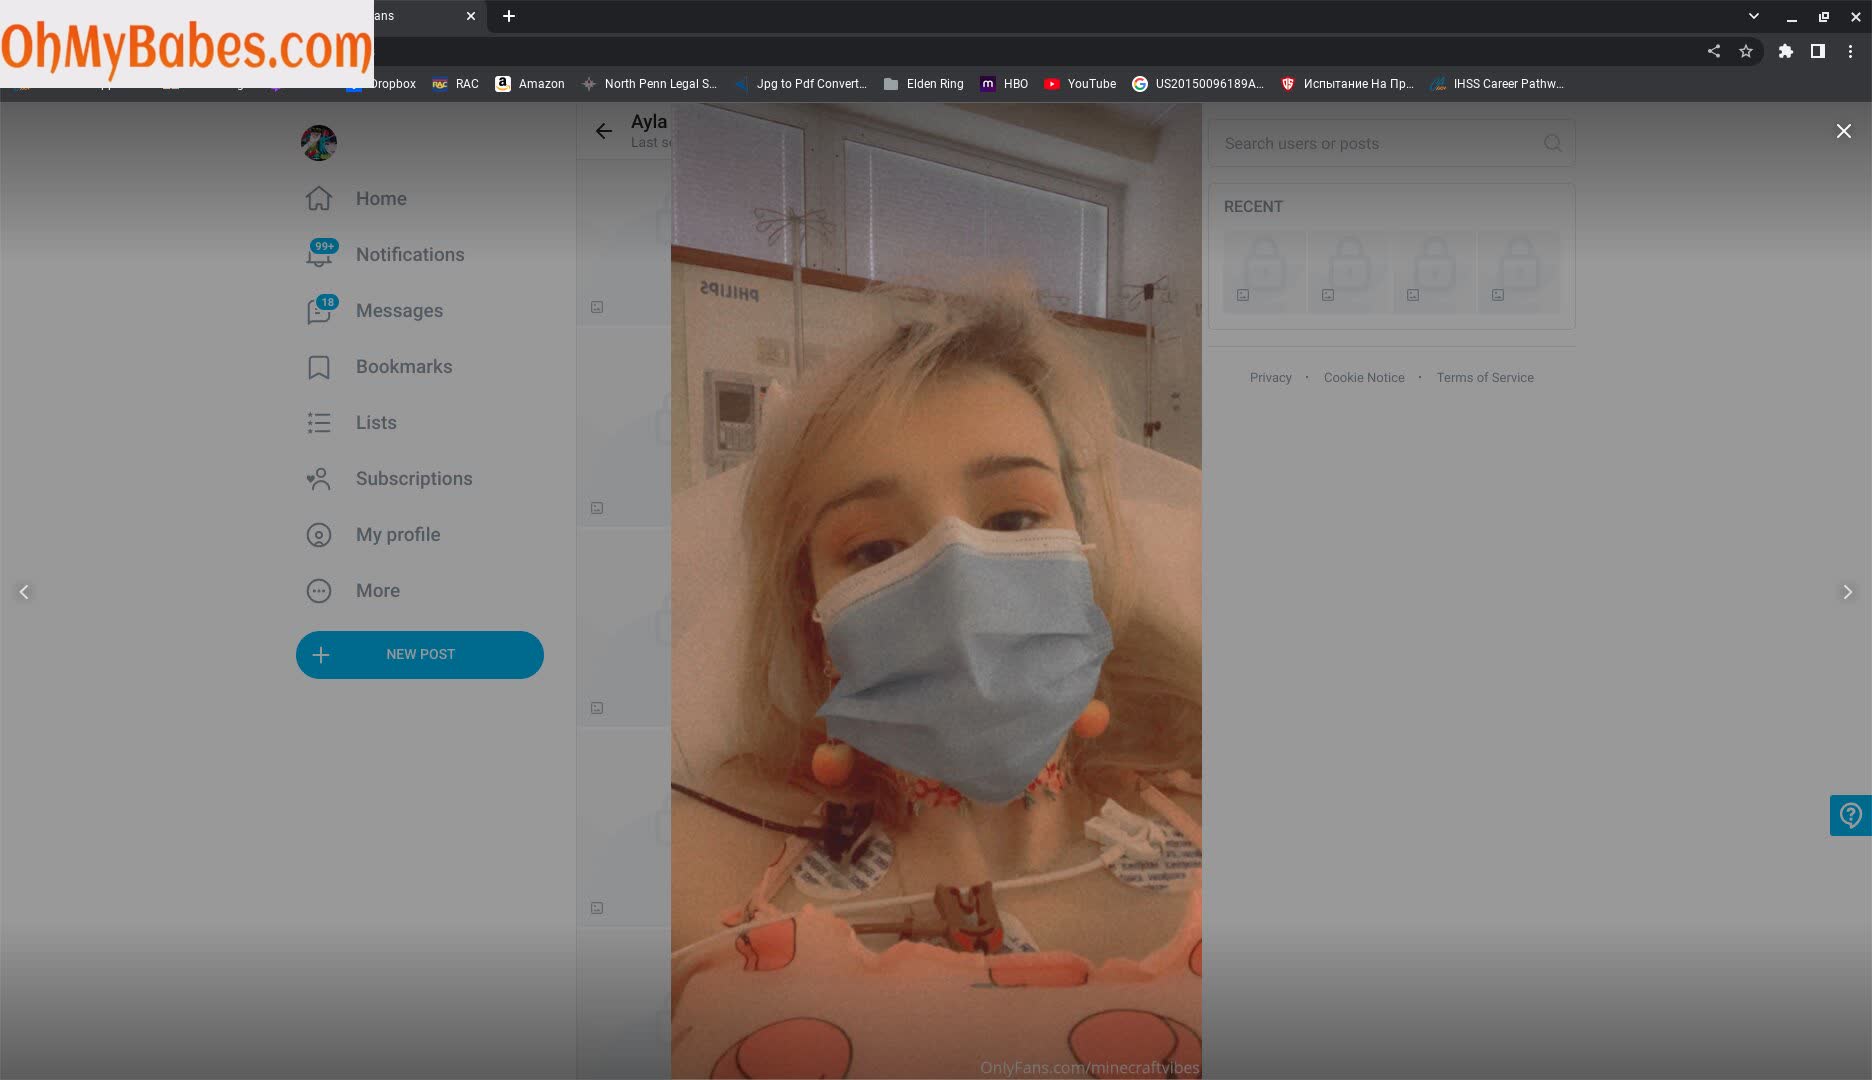Click the Bookmarks ribbon icon
This screenshot has width=1872, height=1080.
click(x=319, y=368)
